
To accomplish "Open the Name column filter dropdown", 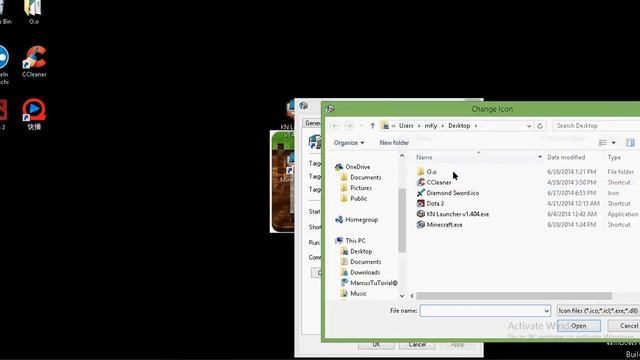I will coord(540,157).
